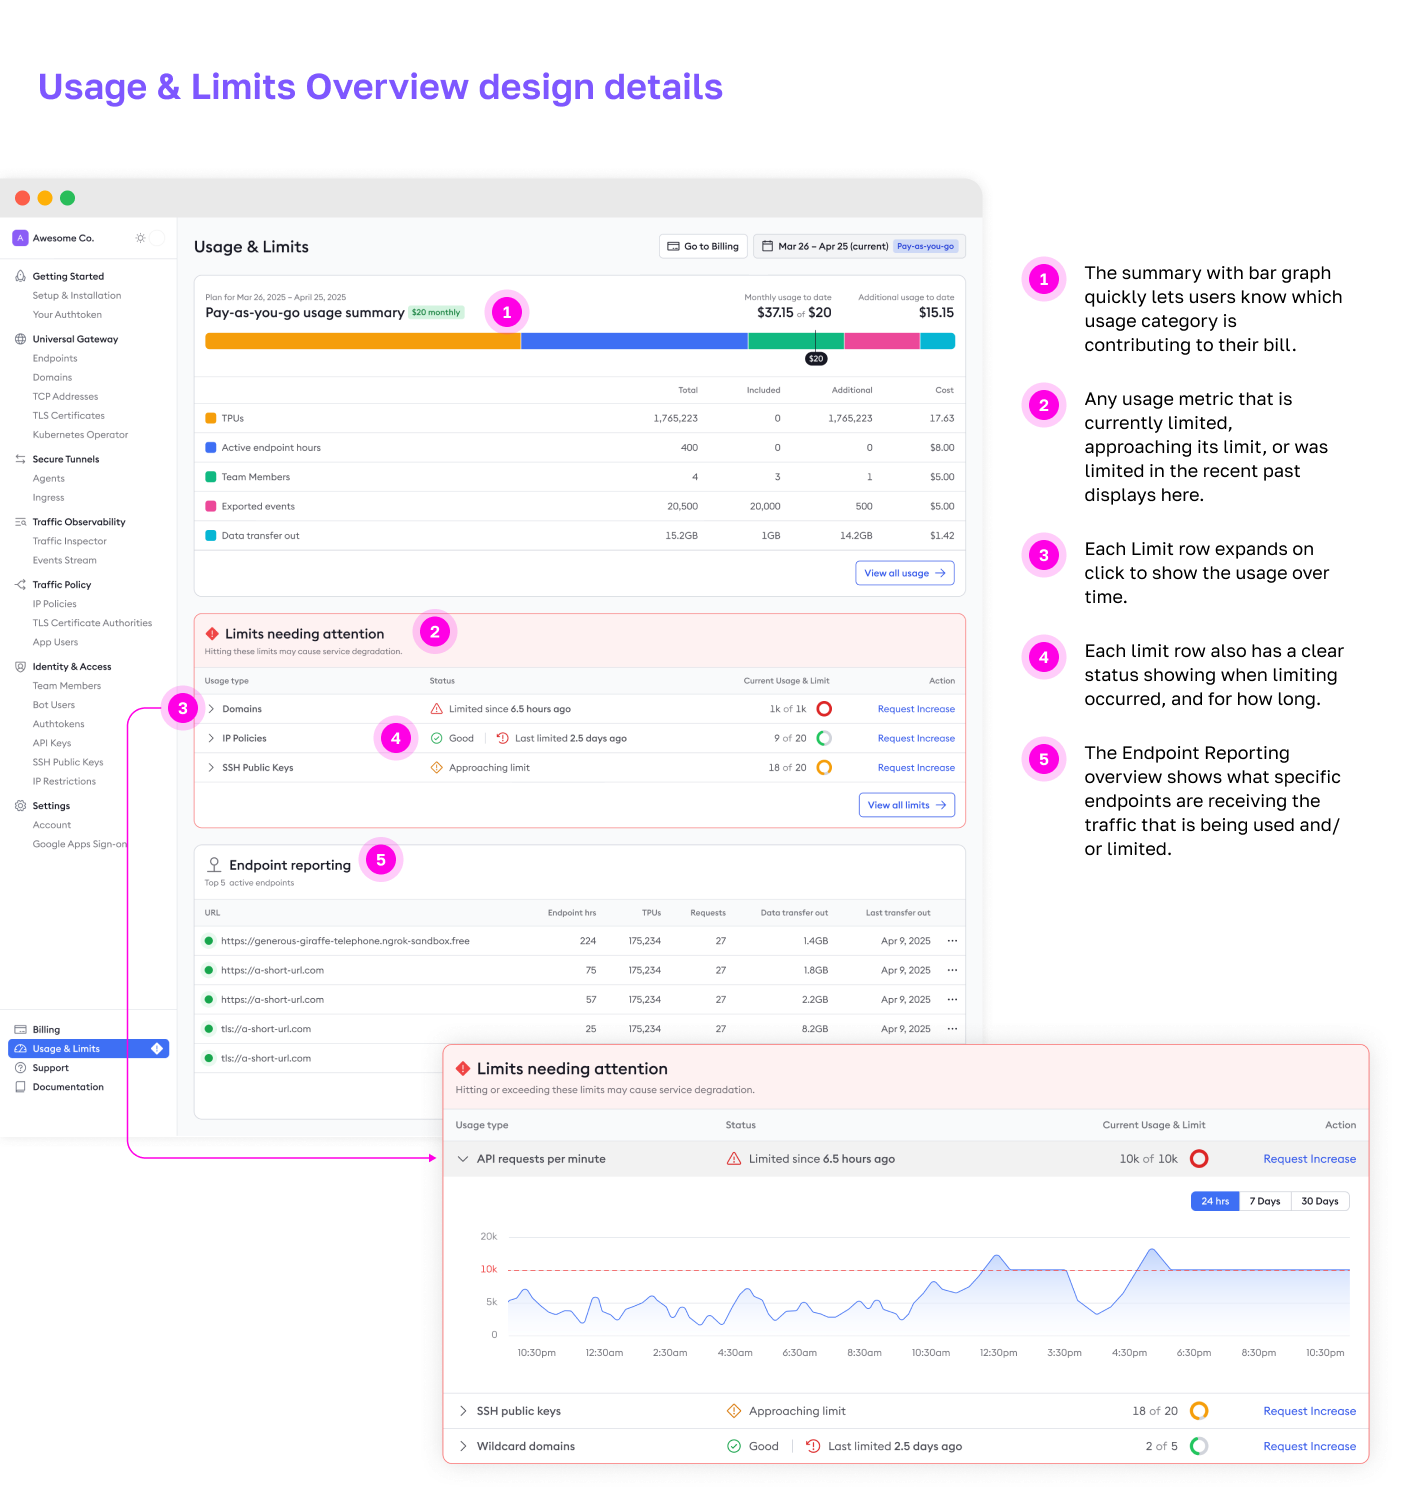
Task: Click the View all limits button
Action: [x=907, y=805]
